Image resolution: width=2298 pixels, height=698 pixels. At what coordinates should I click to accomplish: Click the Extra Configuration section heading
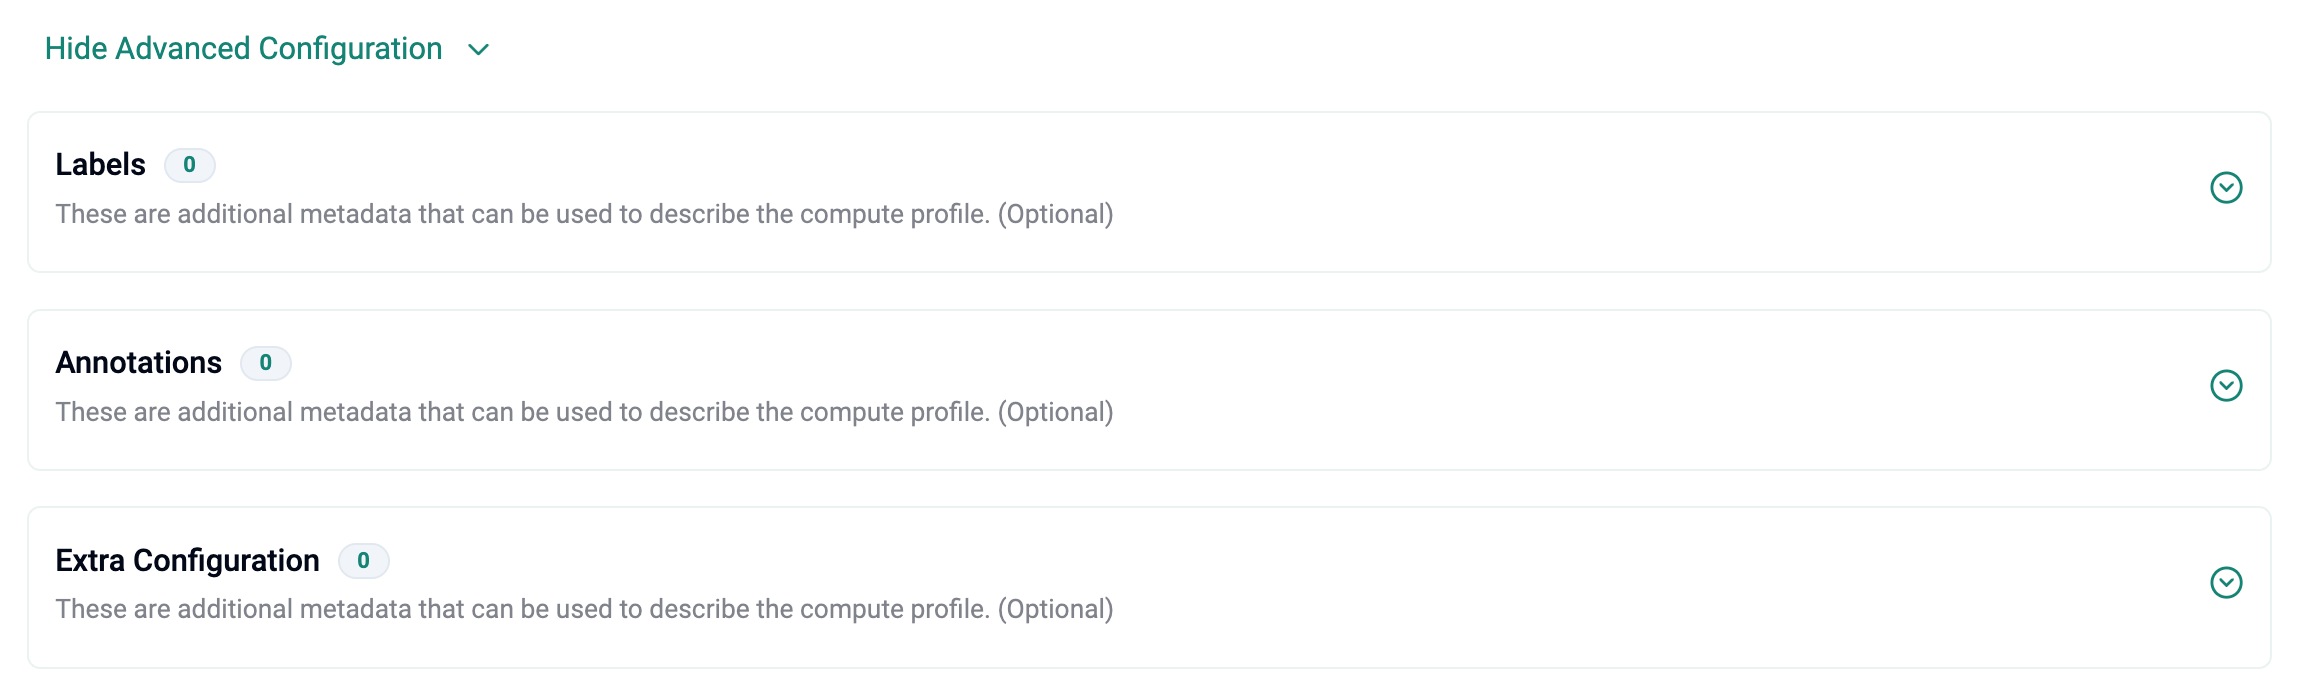point(187,561)
